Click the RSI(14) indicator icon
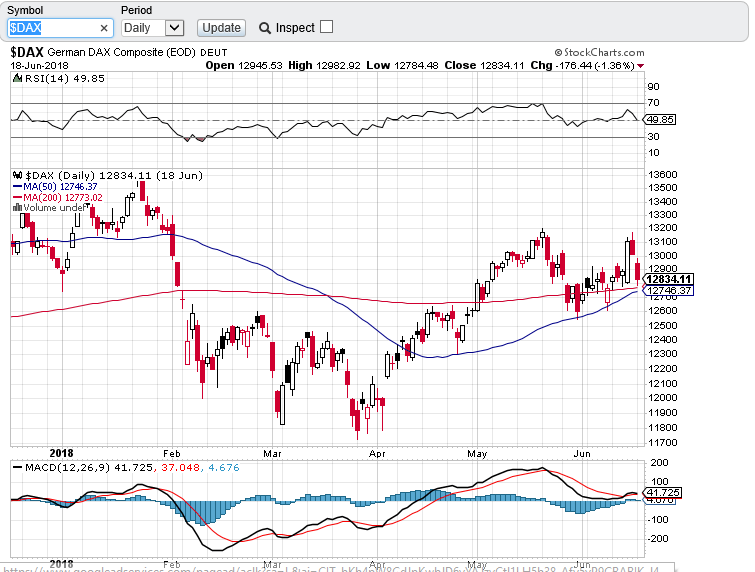The width and height of the screenshot is (755, 572). pos(17,78)
